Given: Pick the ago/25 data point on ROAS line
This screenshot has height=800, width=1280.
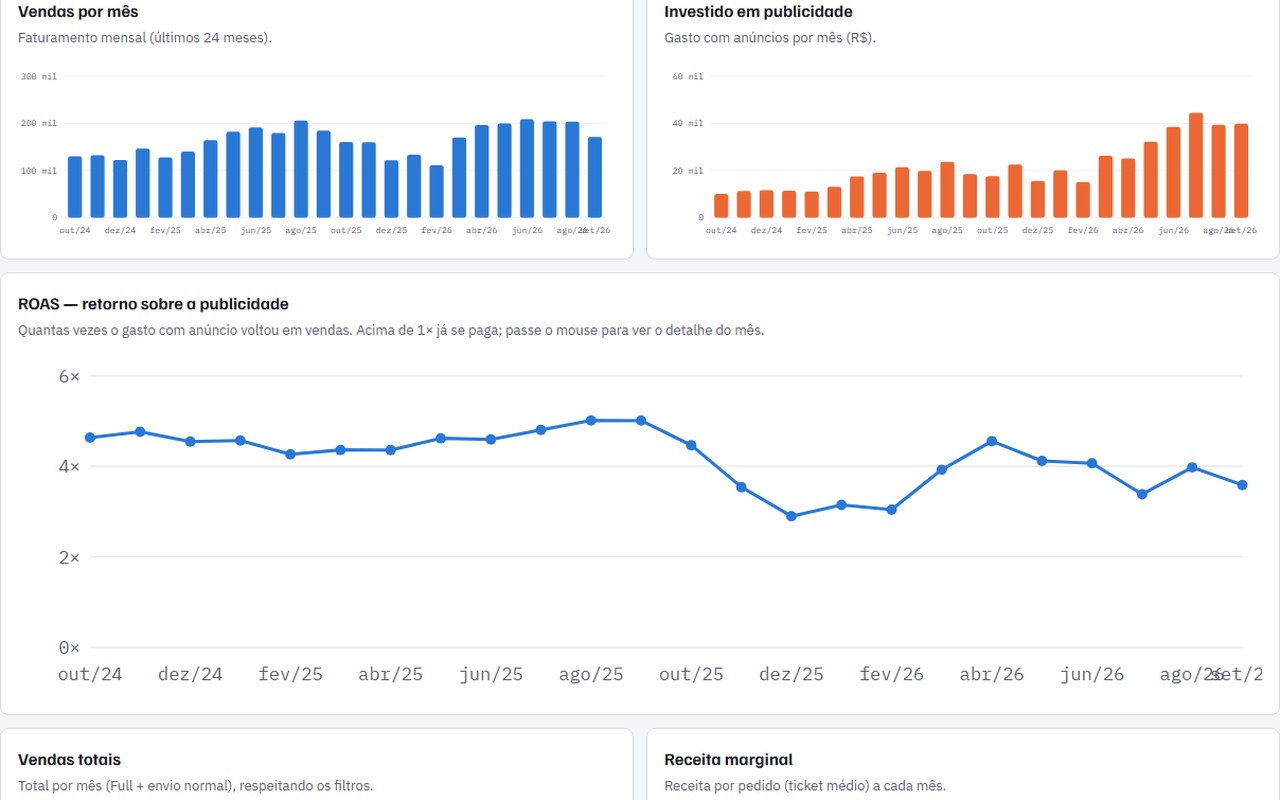Looking at the screenshot, I should pyautogui.click(x=591, y=420).
